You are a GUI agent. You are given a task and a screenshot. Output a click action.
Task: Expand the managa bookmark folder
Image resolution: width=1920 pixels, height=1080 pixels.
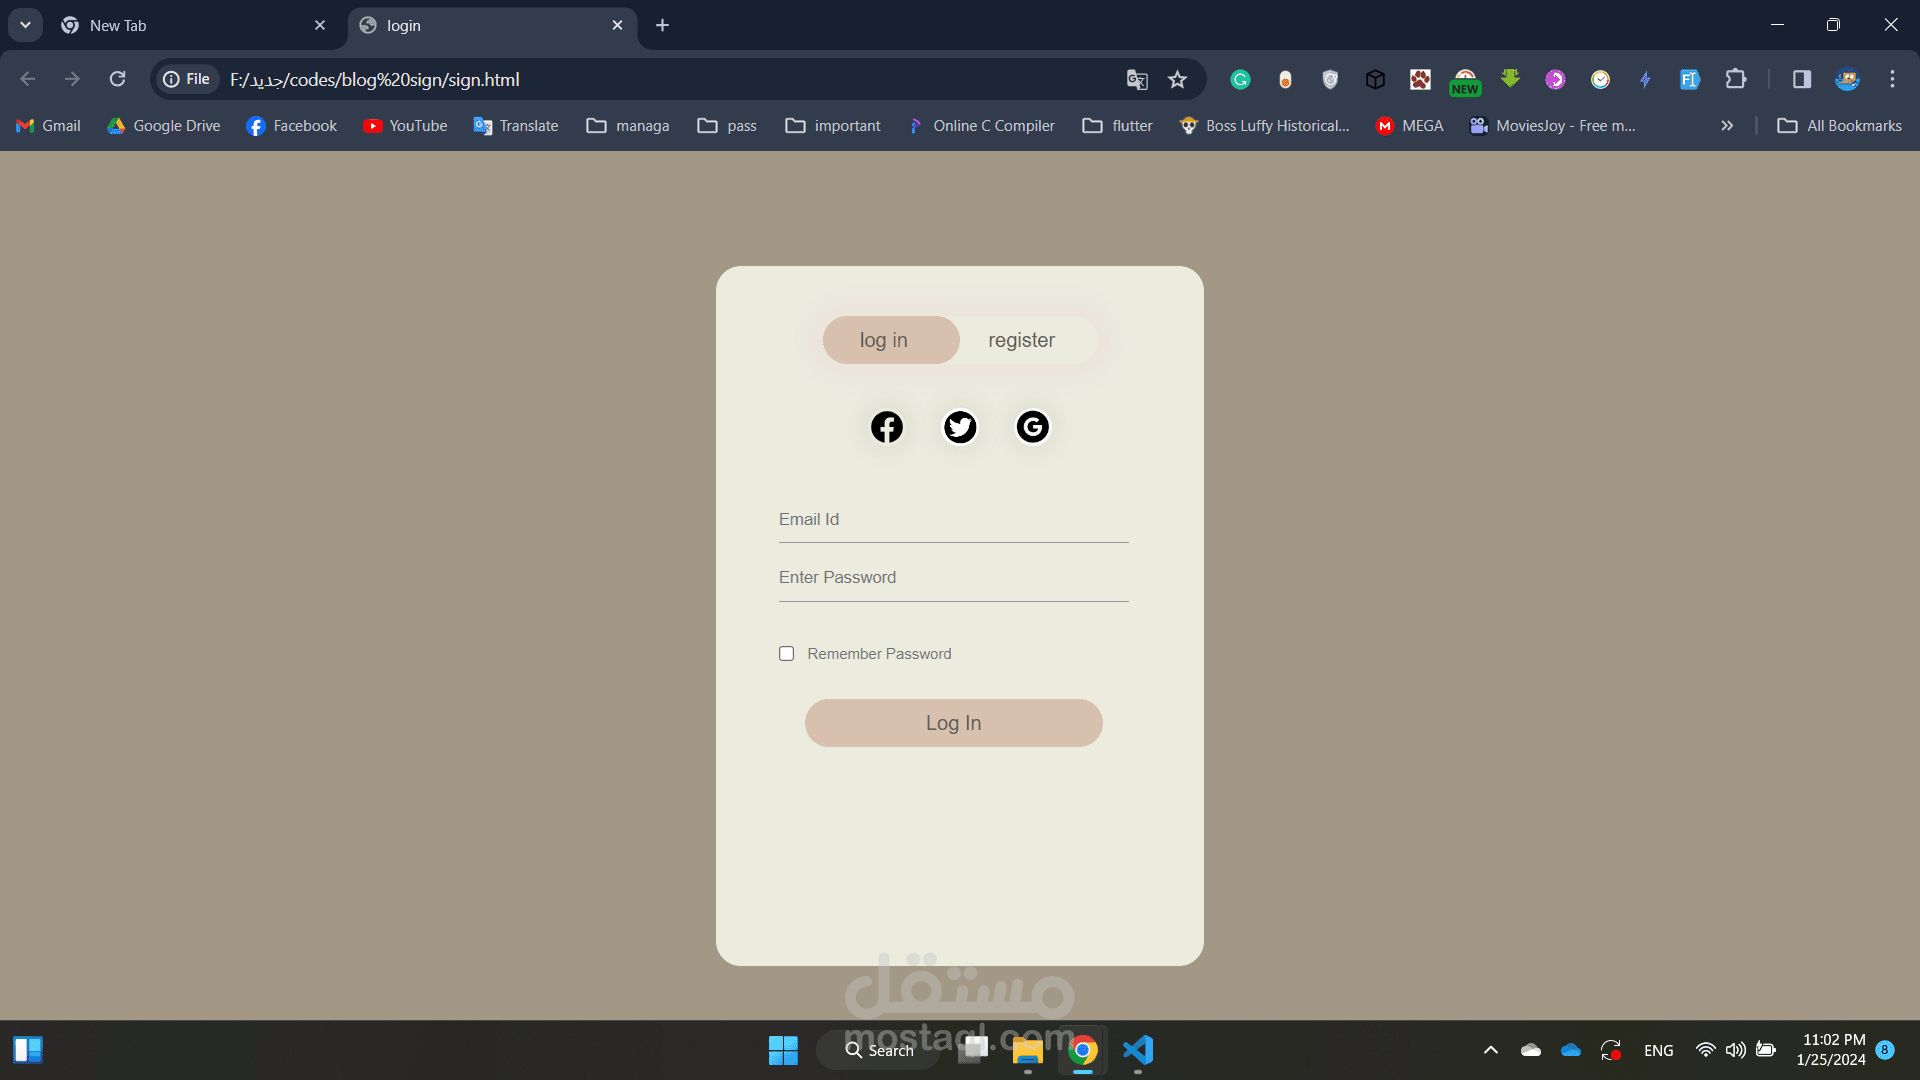(628, 126)
